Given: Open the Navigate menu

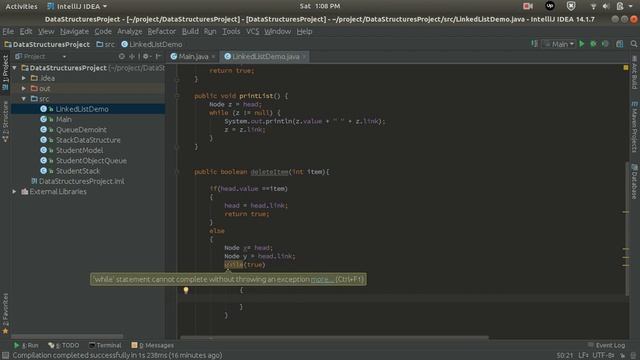Looking at the screenshot, I should [74, 31].
